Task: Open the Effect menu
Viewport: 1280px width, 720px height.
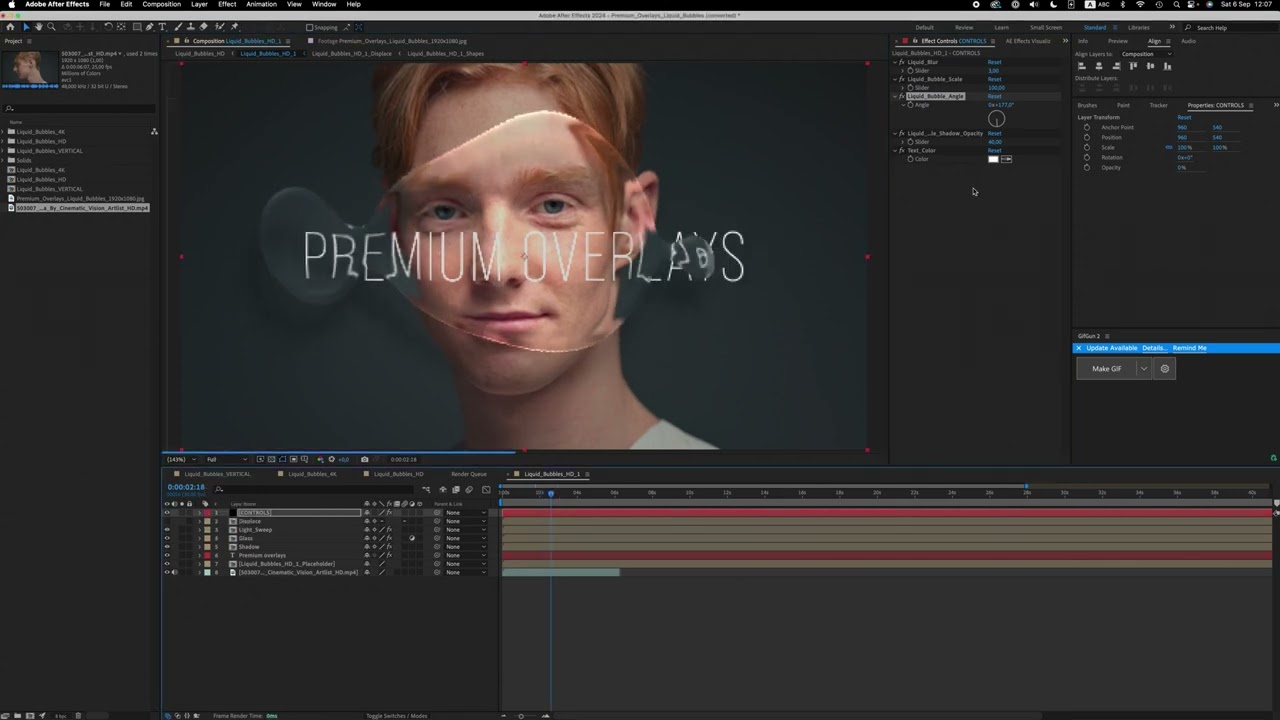Action: point(227,4)
